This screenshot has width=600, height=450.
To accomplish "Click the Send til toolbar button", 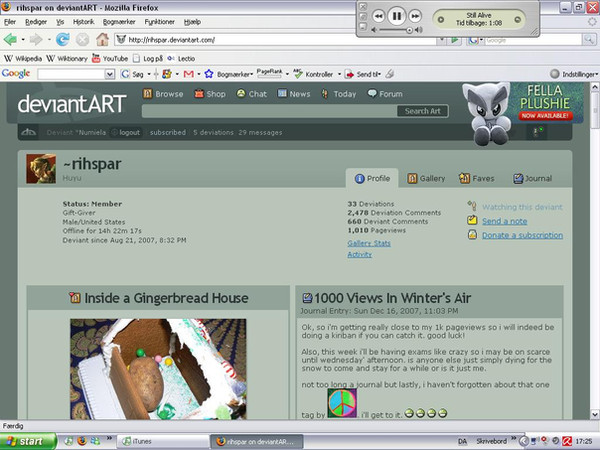I will click(x=363, y=74).
